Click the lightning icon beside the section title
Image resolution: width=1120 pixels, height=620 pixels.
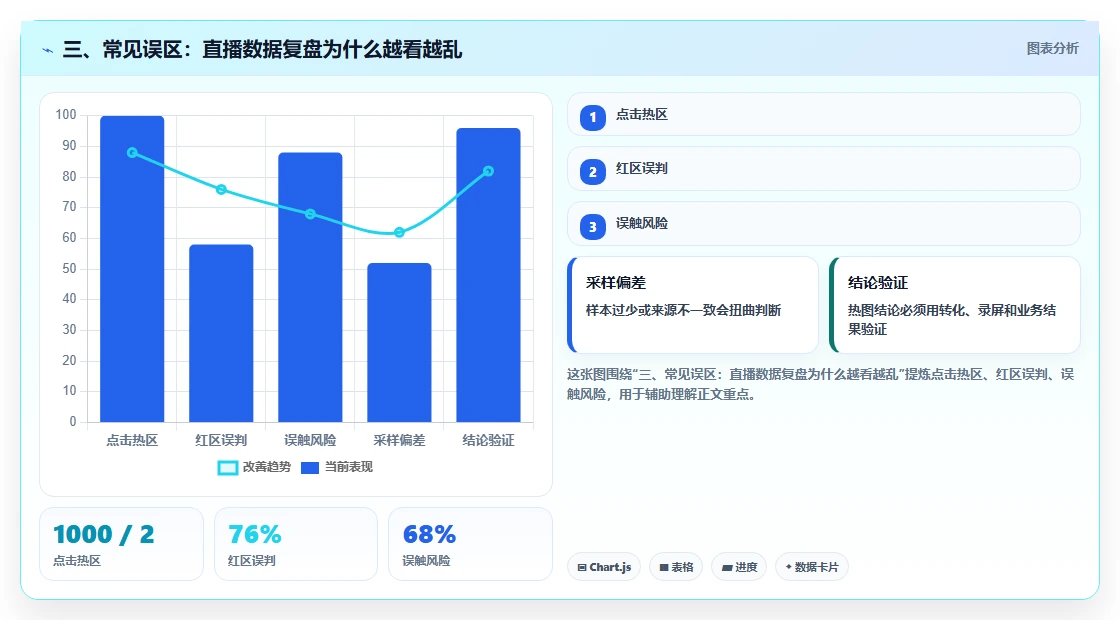[x=48, y=50]
